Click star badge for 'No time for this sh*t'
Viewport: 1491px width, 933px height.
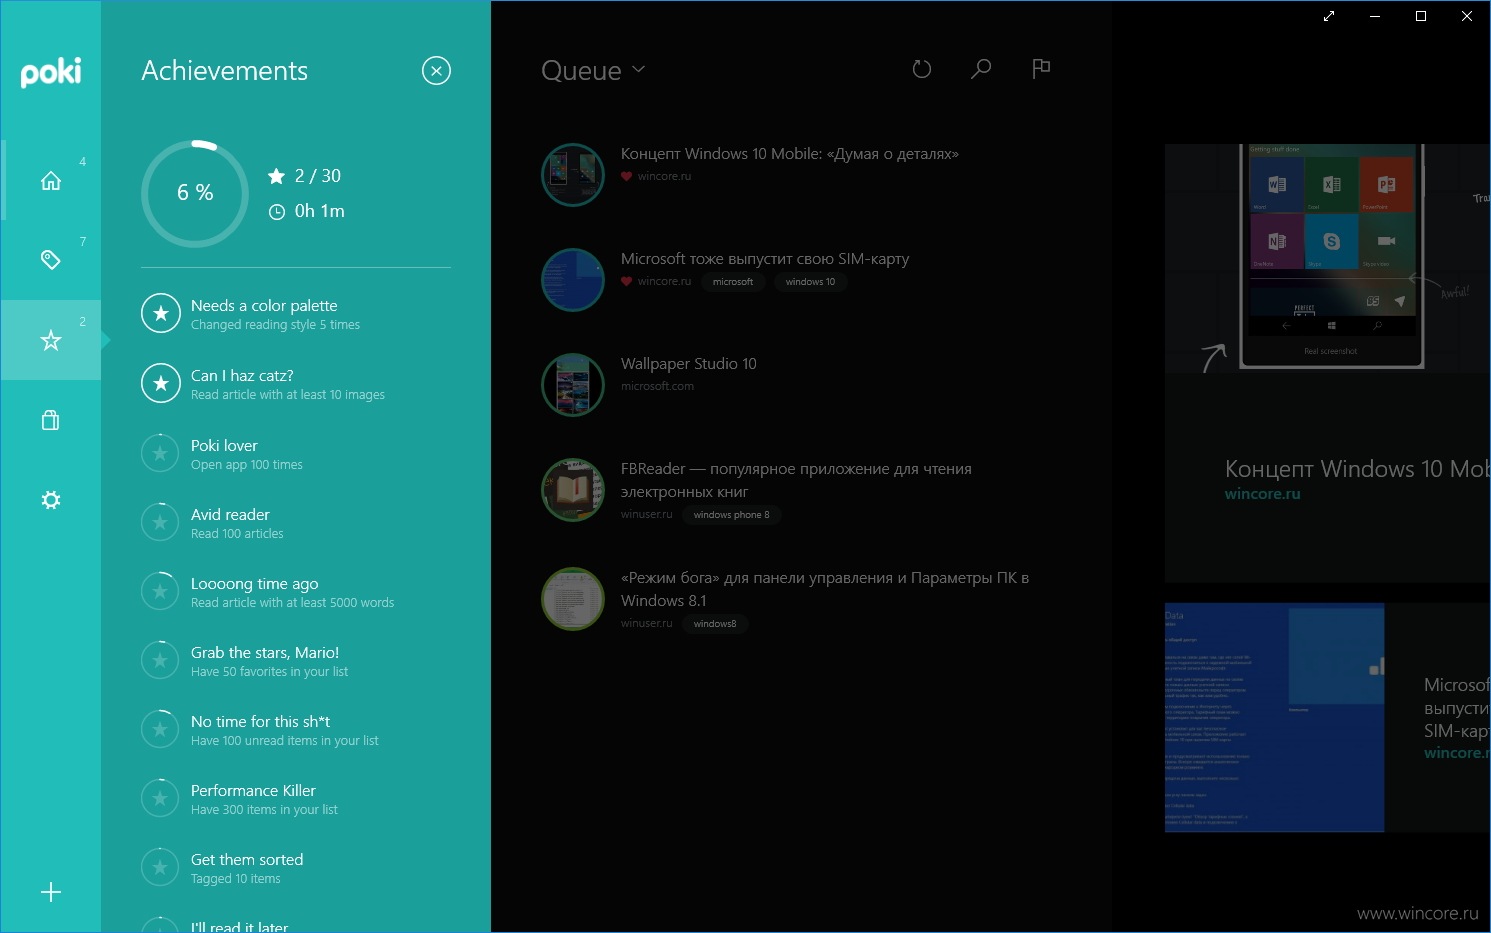(x=160, y=730)
